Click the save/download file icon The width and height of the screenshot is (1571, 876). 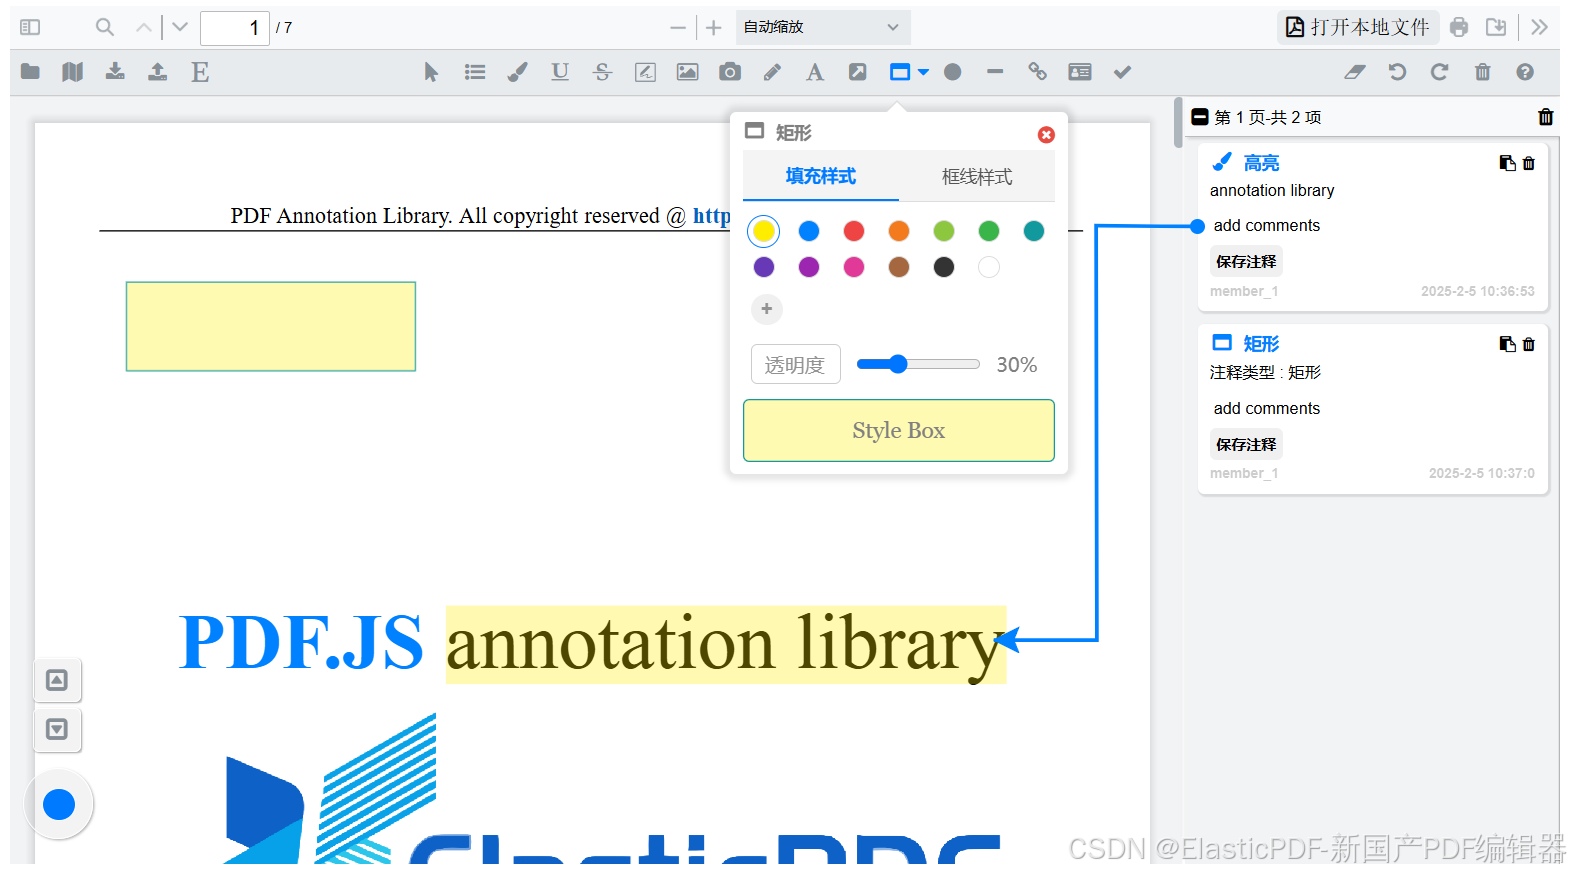pos(1496,27)
